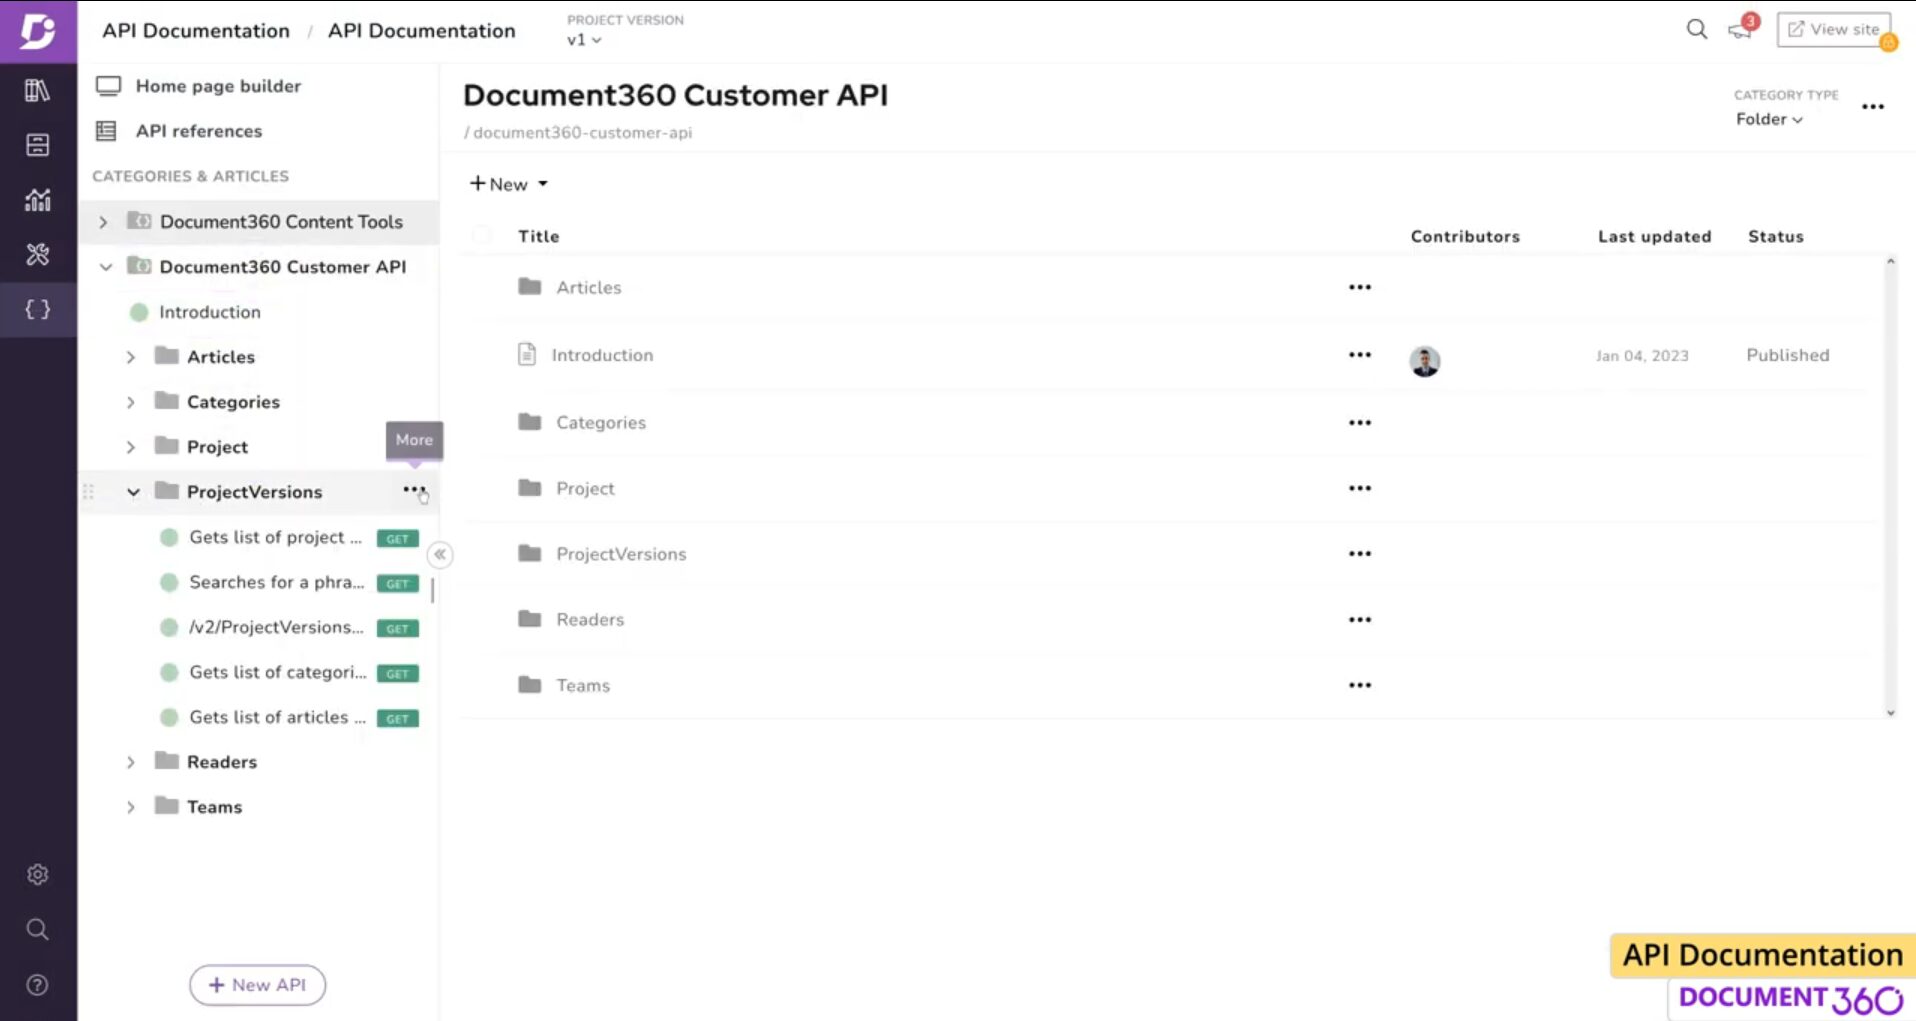
Task: Open more options for Readers row
Action: (x=1360, y=620)
